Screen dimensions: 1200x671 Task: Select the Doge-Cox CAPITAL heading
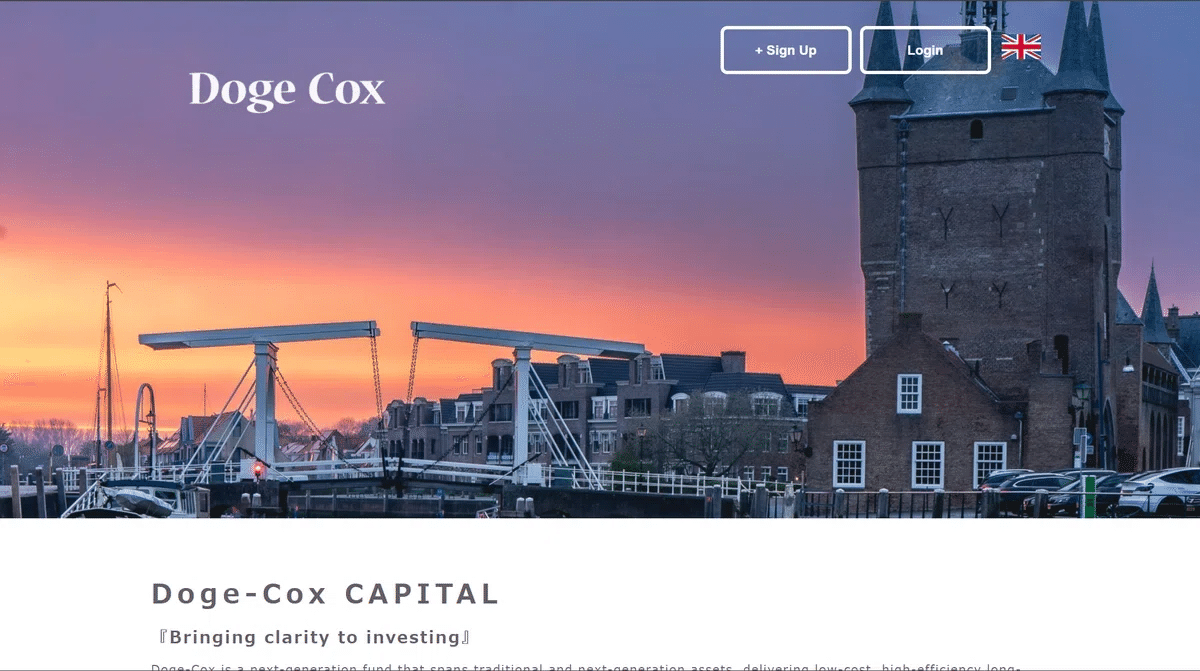pos(325,594)
